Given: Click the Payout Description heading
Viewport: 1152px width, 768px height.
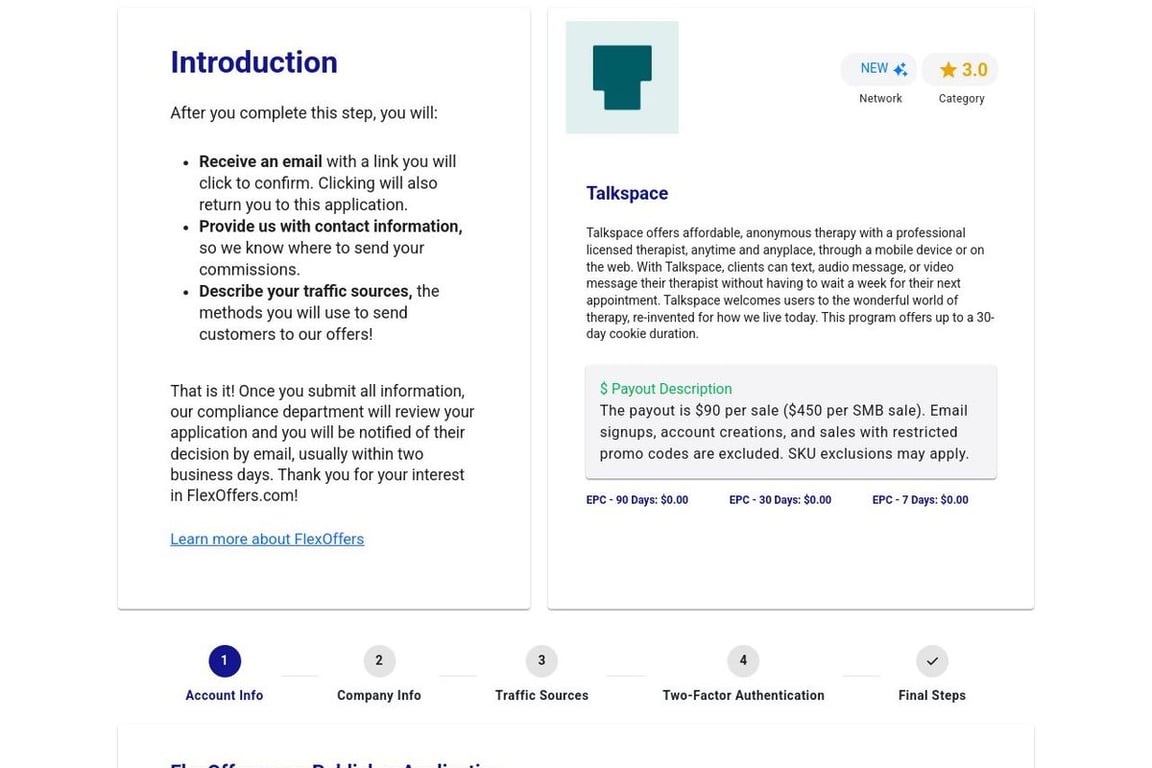Looking at the screenshot, I should (666, 389).
